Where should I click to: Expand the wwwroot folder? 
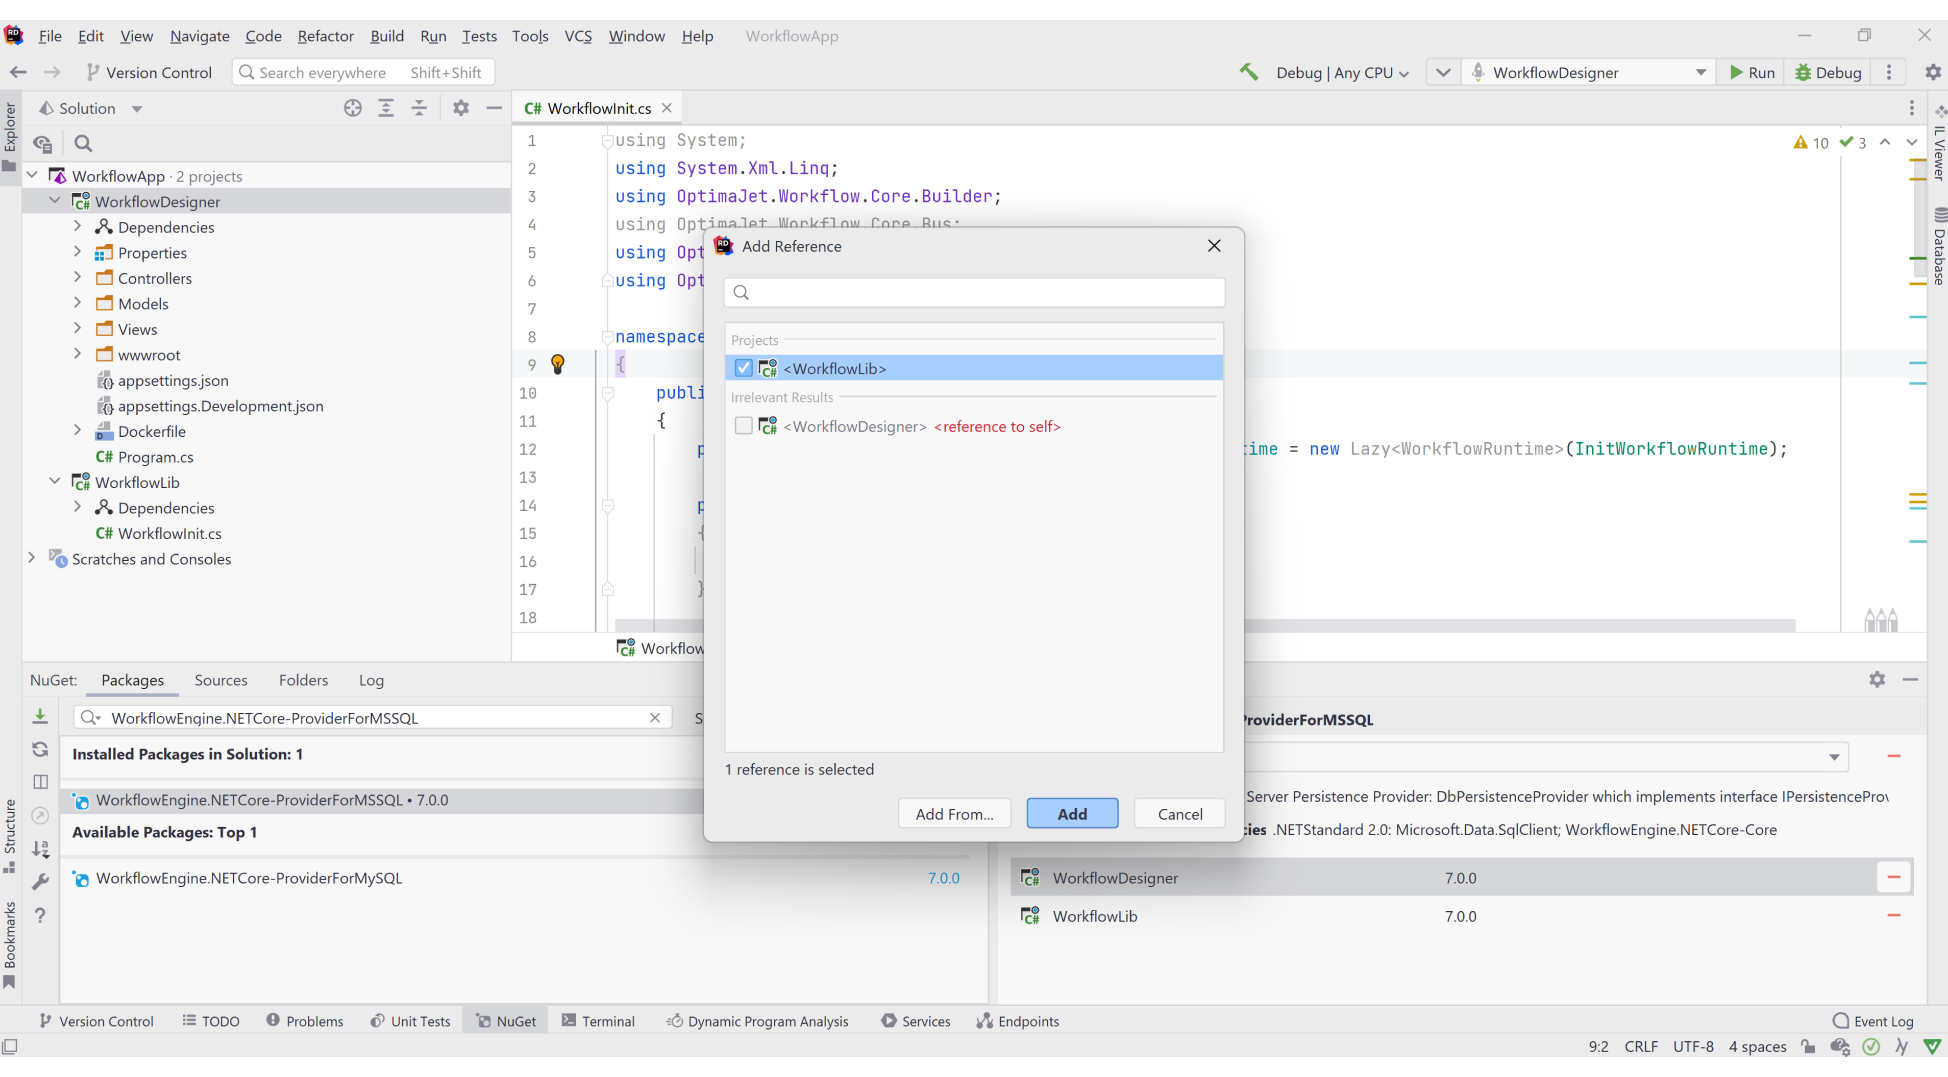click(x=78, y=354)
